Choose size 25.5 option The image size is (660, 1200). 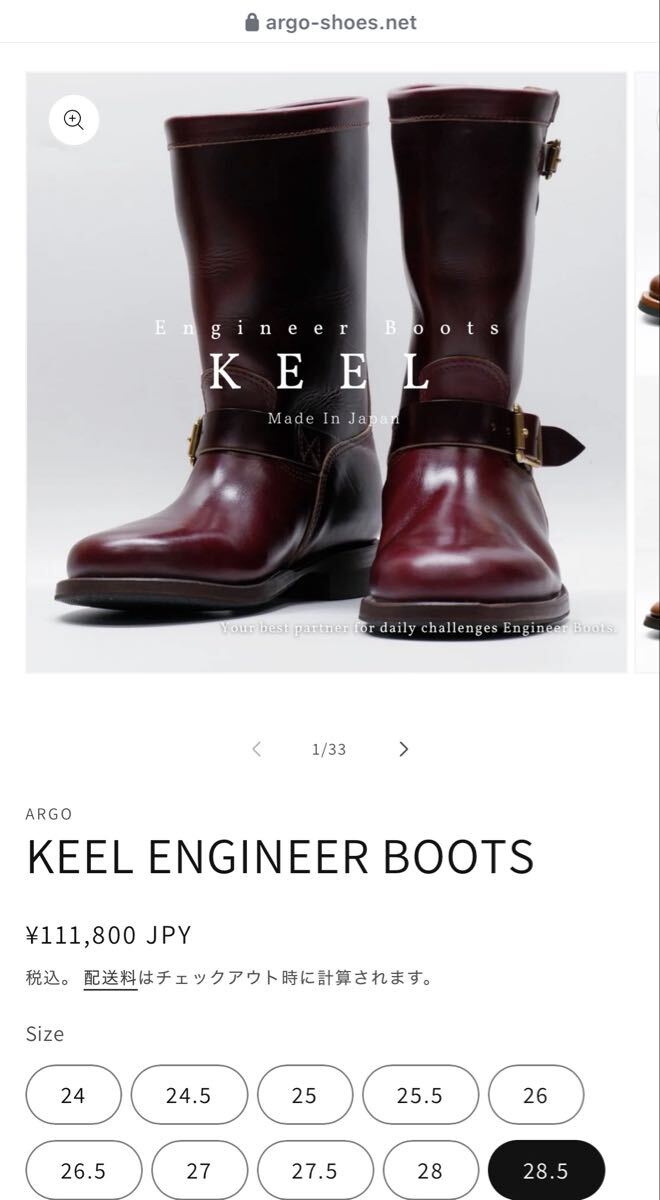coord(420,1095)
